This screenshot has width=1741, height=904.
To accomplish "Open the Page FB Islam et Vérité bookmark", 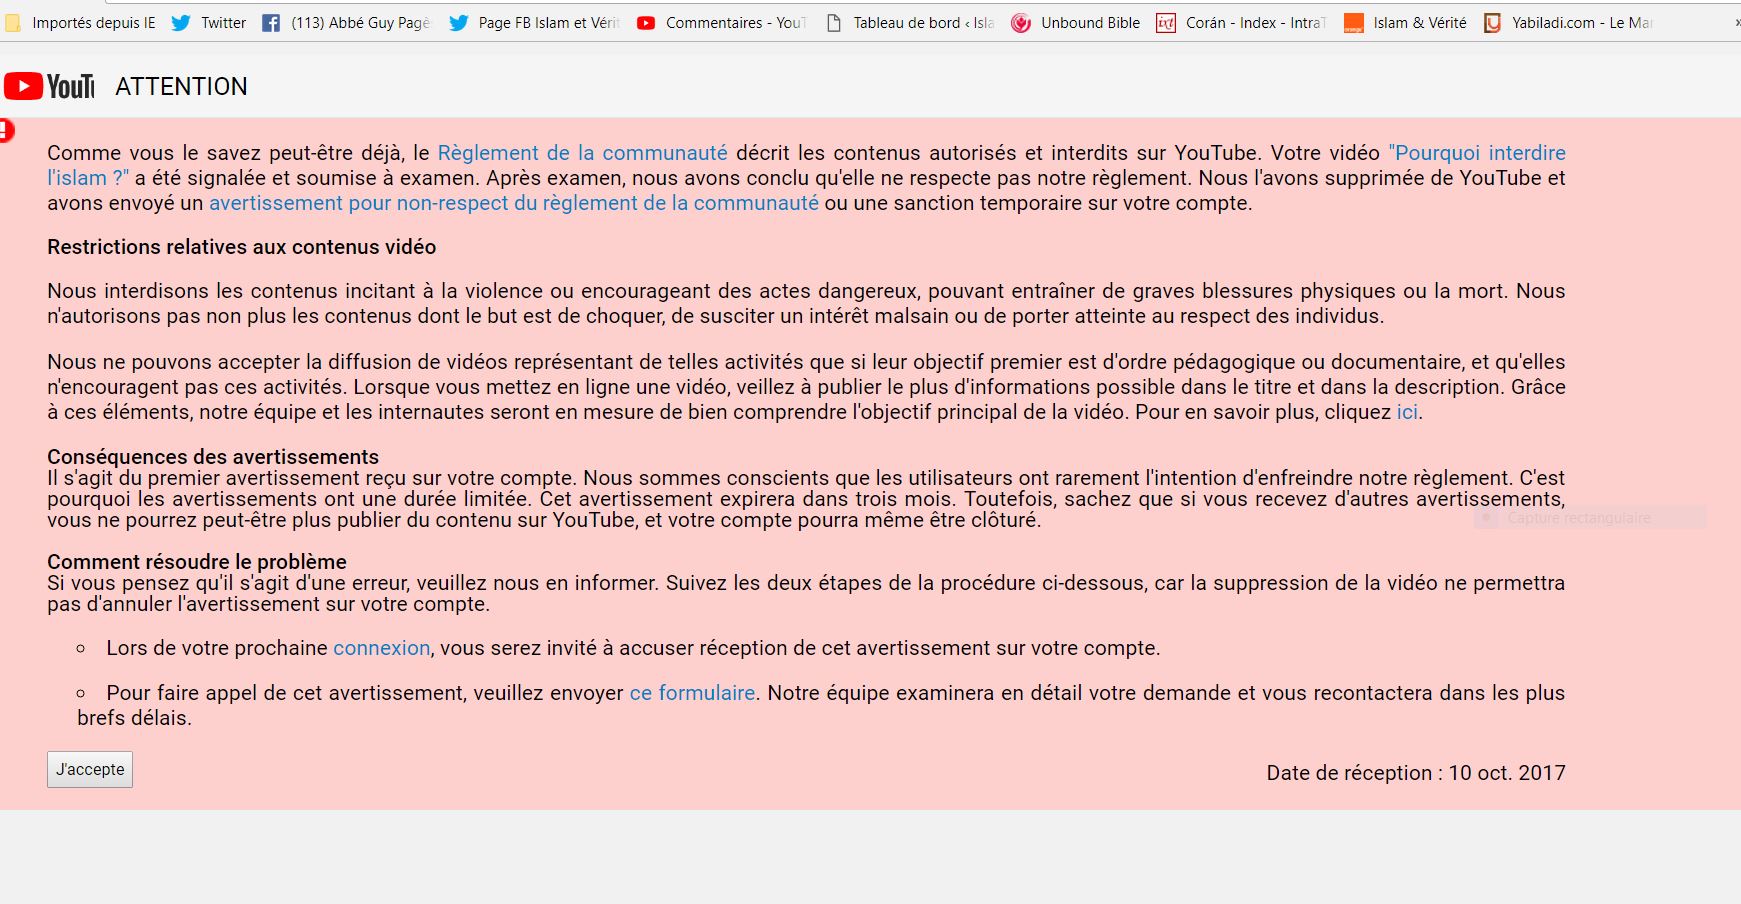I will pos(535,22).
